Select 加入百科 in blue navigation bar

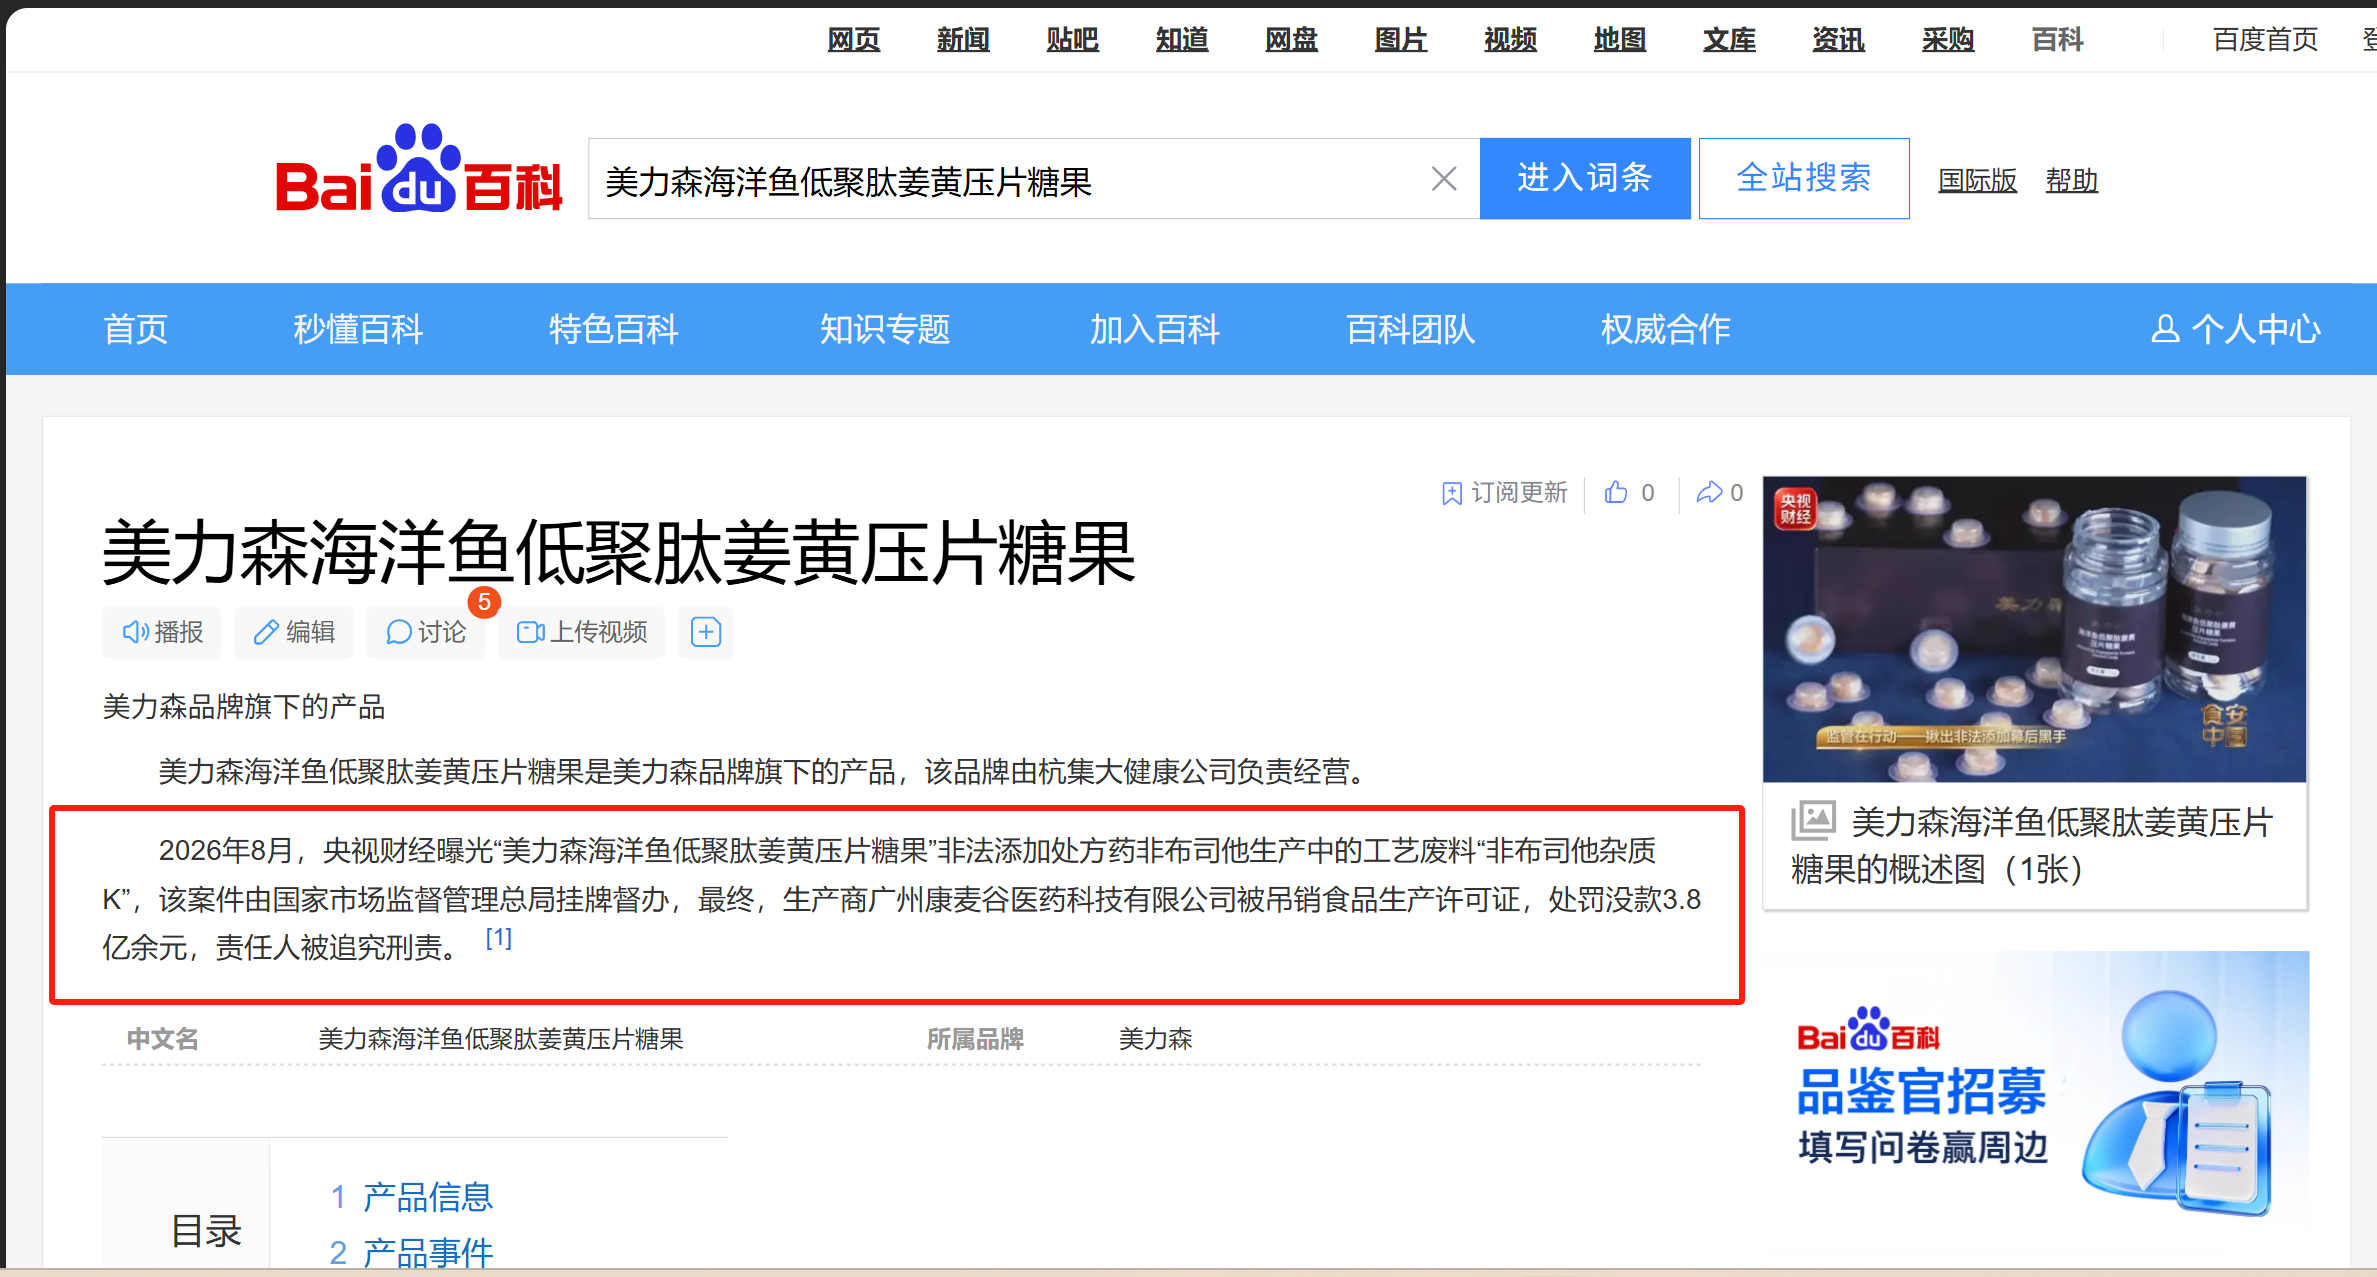coord(1155,329)
